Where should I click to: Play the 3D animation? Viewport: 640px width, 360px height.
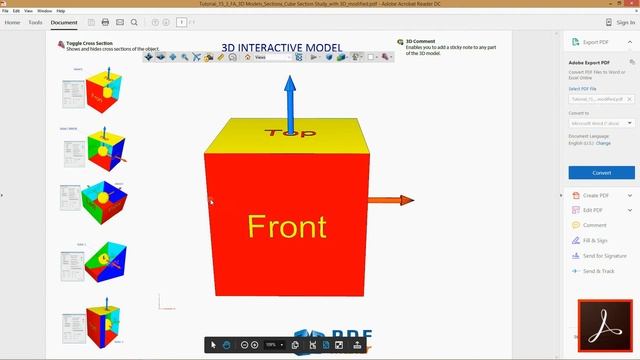313,57
